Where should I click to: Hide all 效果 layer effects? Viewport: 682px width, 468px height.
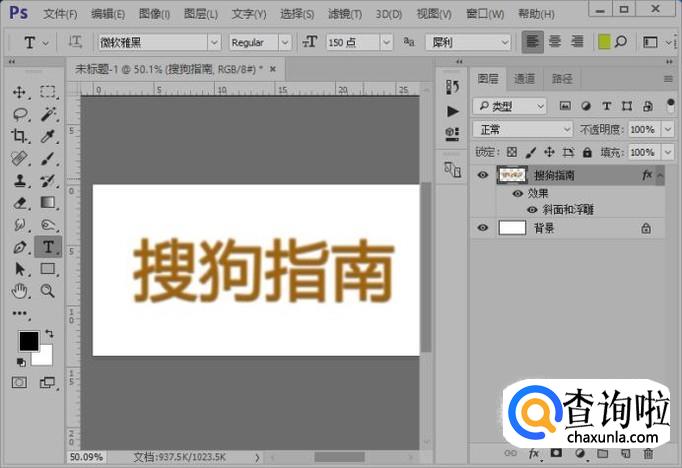518,194
